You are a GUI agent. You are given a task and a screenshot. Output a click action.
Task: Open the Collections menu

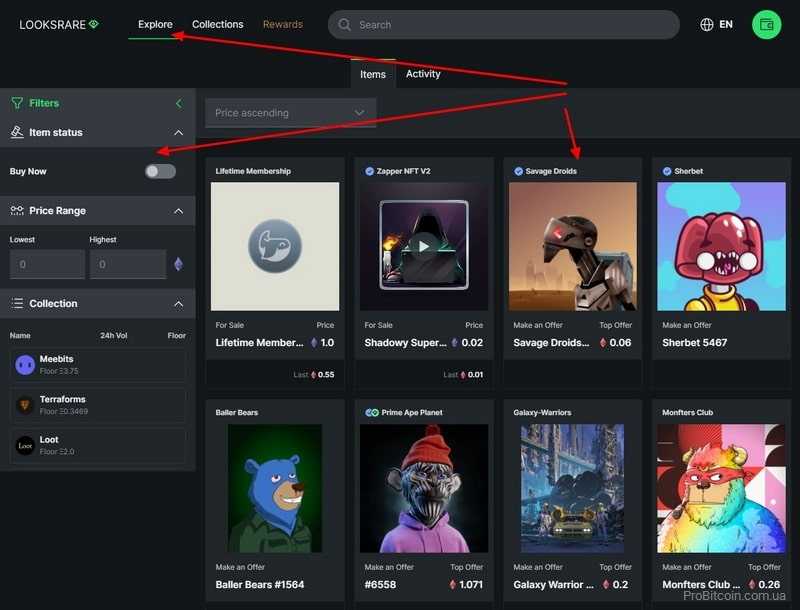pyautogui.click(x=217, y=24)
